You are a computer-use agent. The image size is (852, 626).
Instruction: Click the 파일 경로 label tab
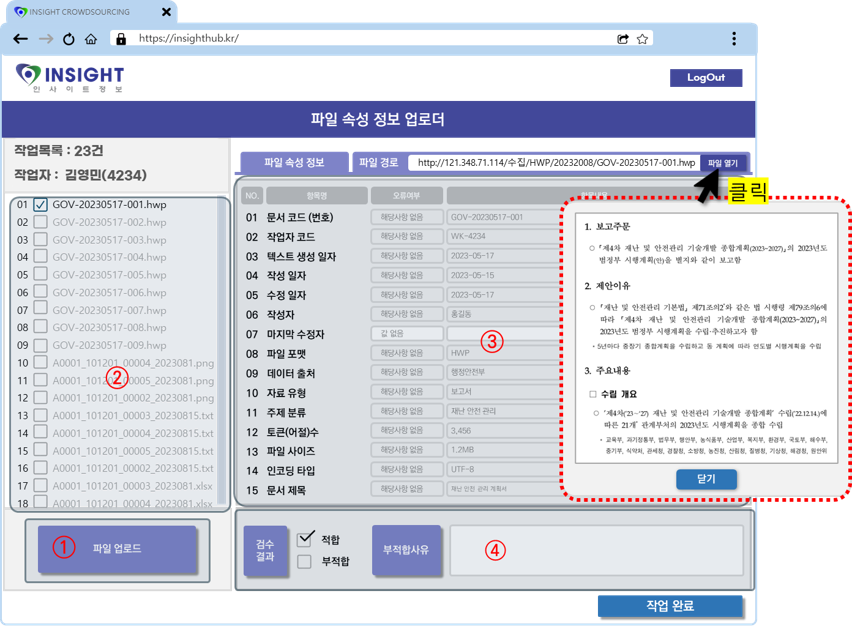(379, 162)
